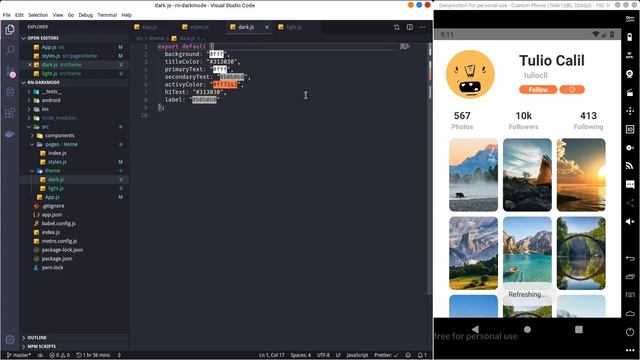
Task: Click the background white color swatch
Action: (216, 54)
